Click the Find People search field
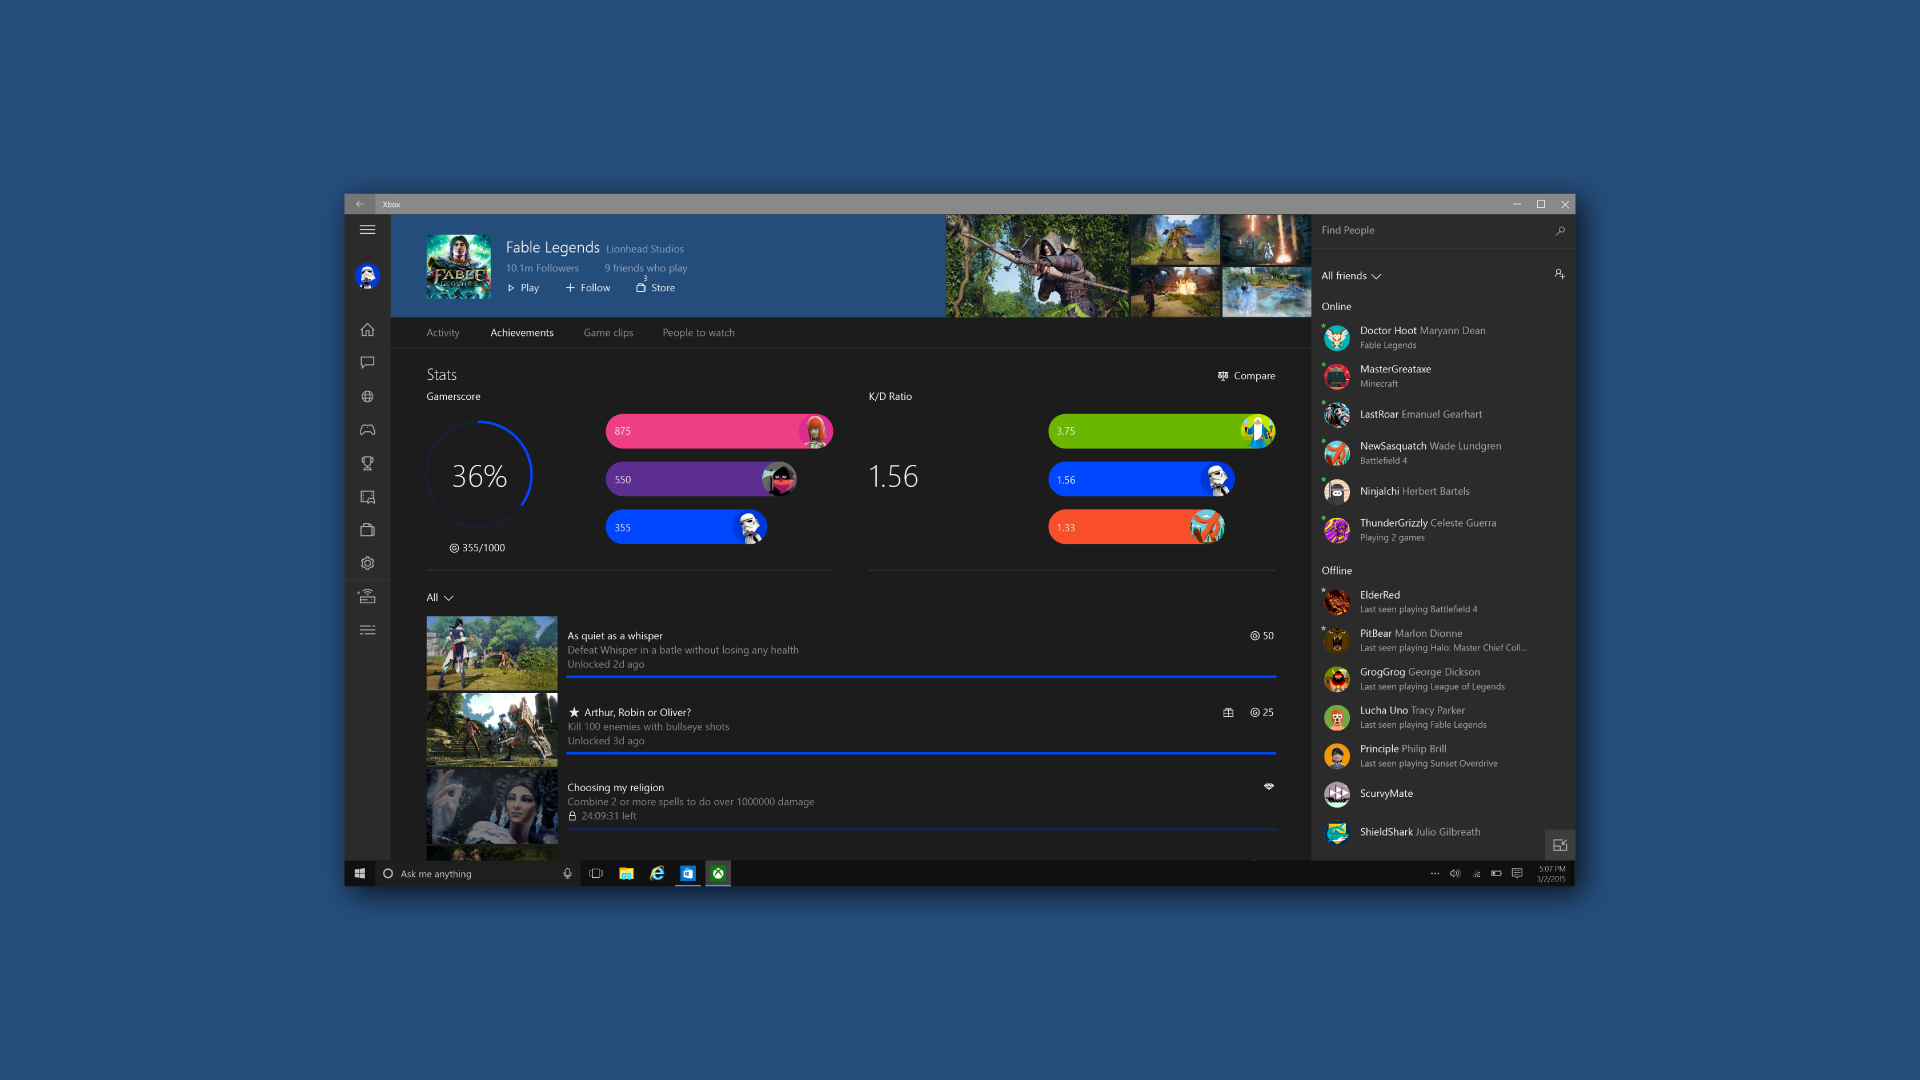Viewport: 1920px width, 1080px height. coord(1443,231)
